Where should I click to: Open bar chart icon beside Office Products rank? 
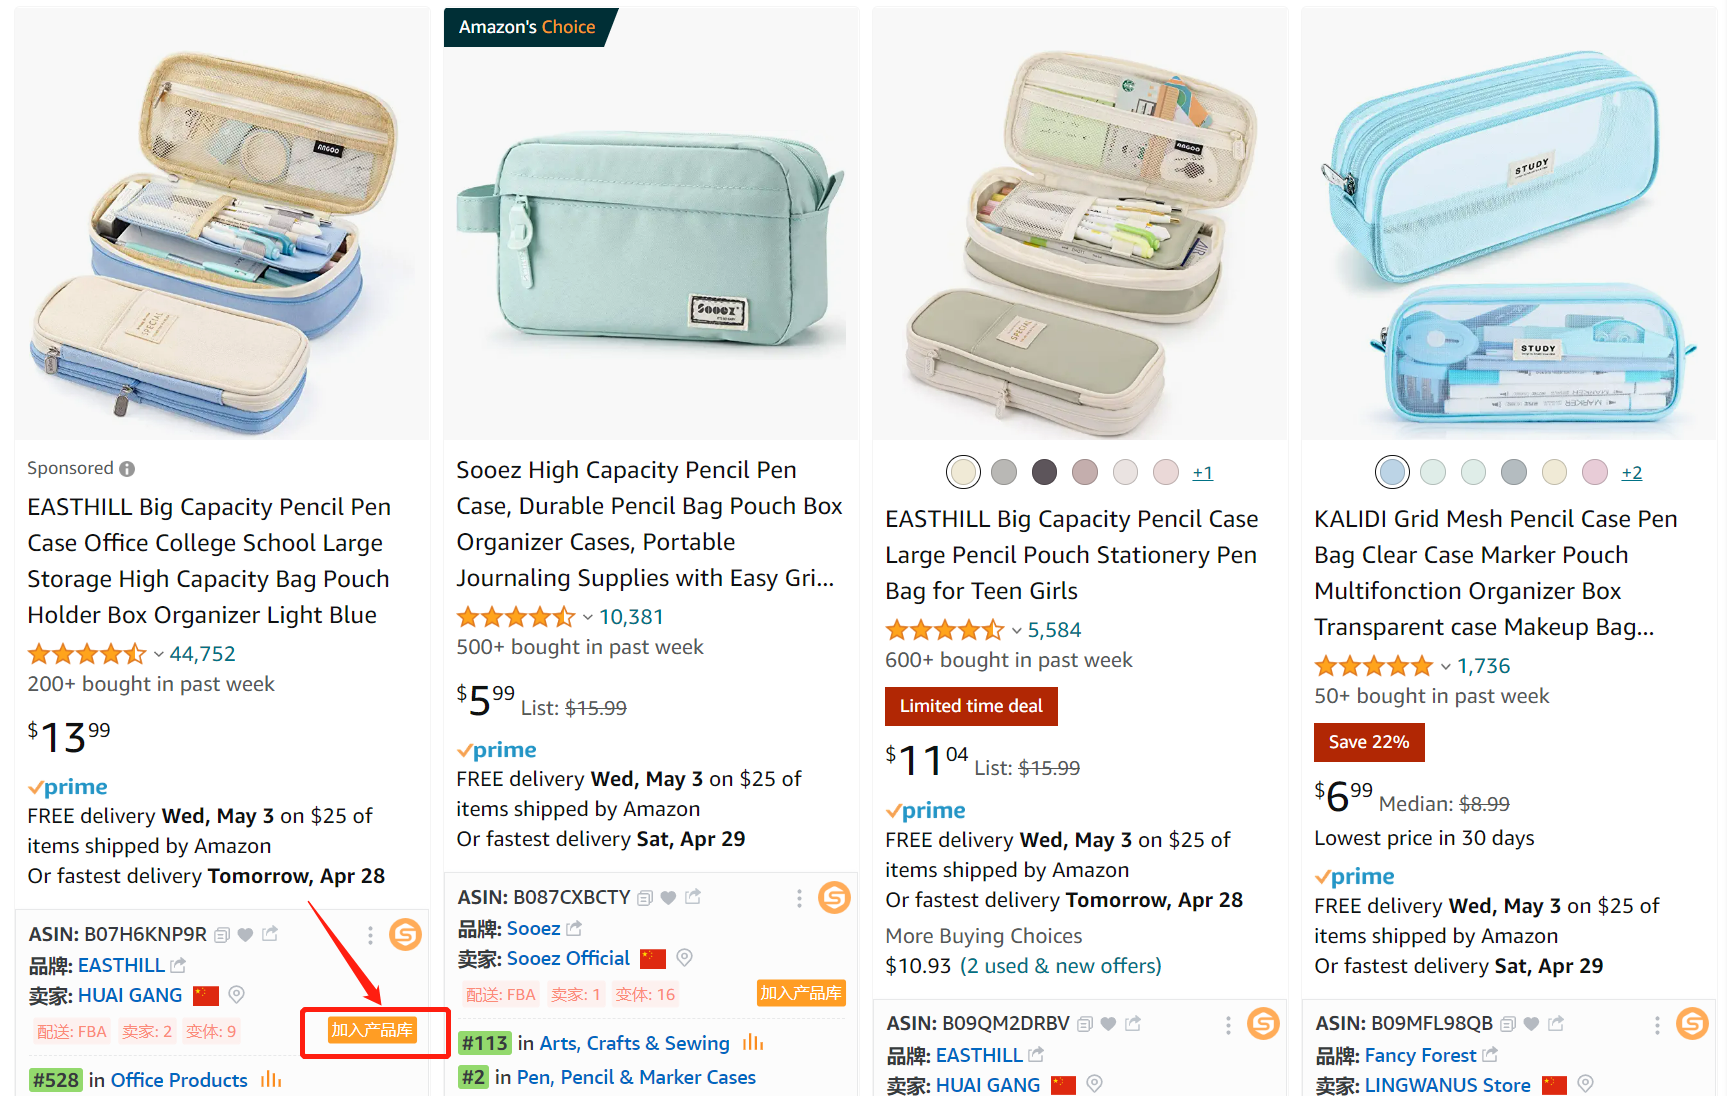tap(271, 1080)
